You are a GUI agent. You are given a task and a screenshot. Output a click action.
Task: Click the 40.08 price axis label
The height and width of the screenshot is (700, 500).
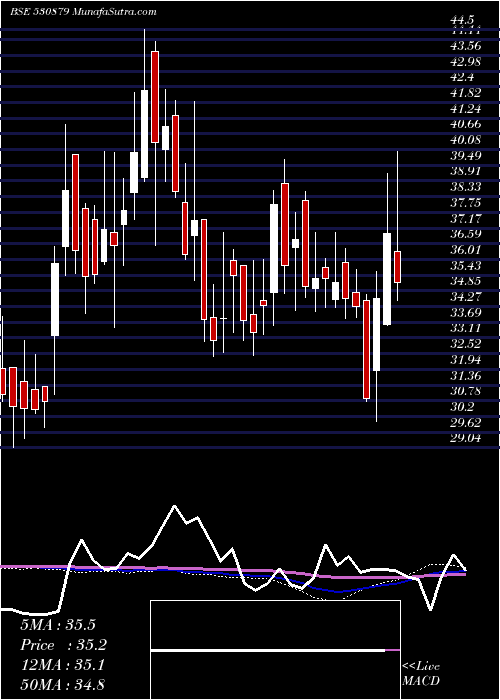pos(465,140)
